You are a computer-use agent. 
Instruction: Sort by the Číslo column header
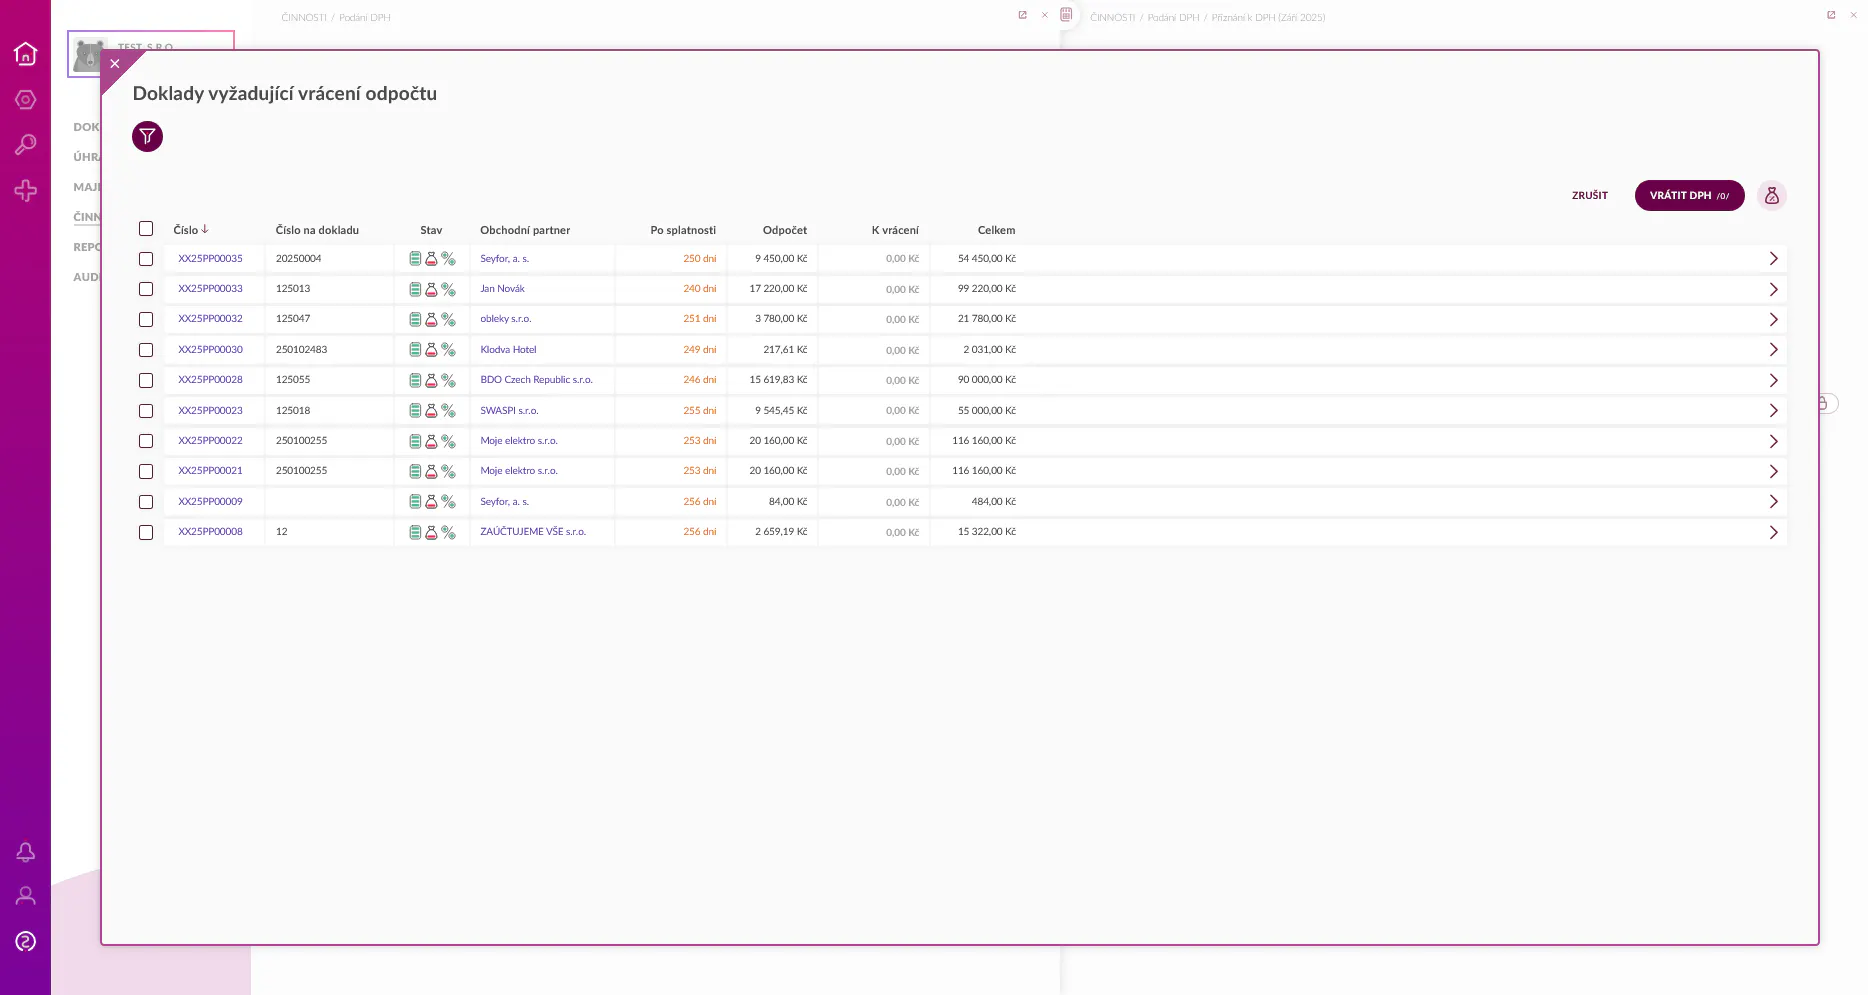click(186, 230)
